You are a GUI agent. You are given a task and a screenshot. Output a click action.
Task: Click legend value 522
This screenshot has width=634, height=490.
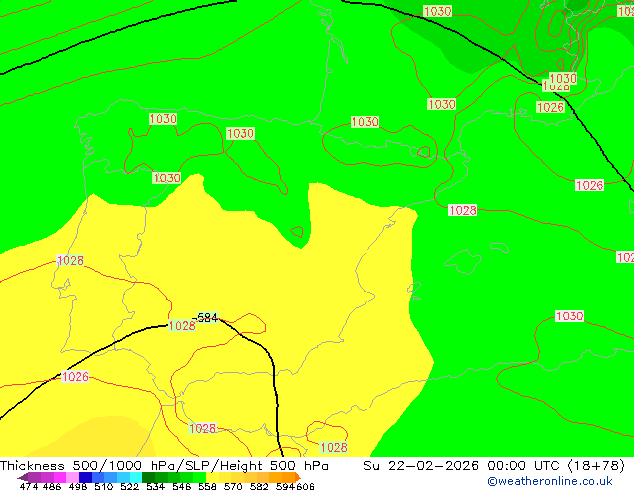[x=129, y=486]
